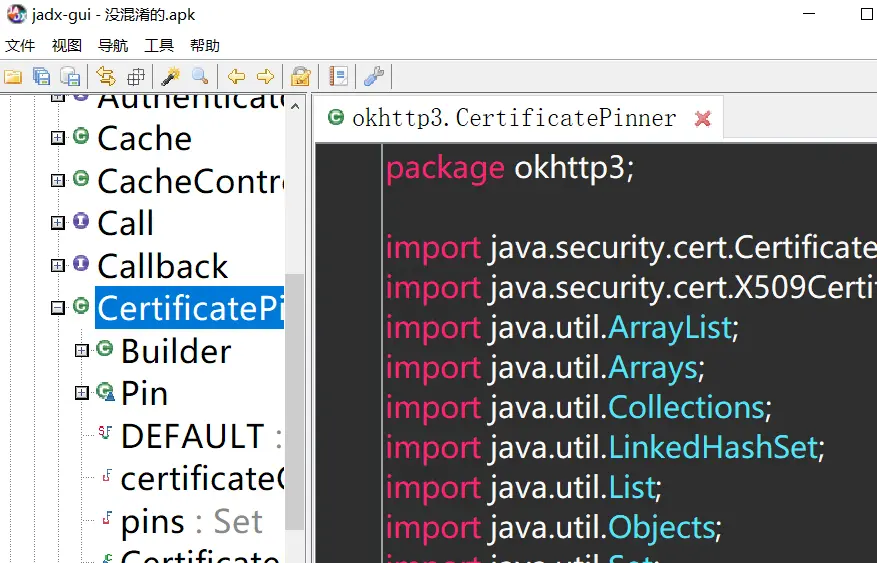877x563 pixels.
Task: Expand the Cache tree node
Action: (x=58, y=138)
